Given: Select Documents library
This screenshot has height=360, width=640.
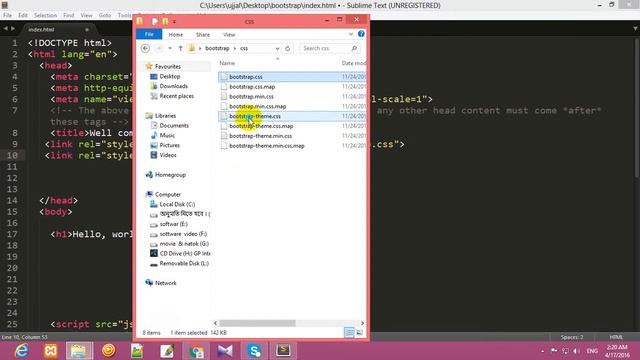Looking at the screenshot, I should [x=174, y=125].
